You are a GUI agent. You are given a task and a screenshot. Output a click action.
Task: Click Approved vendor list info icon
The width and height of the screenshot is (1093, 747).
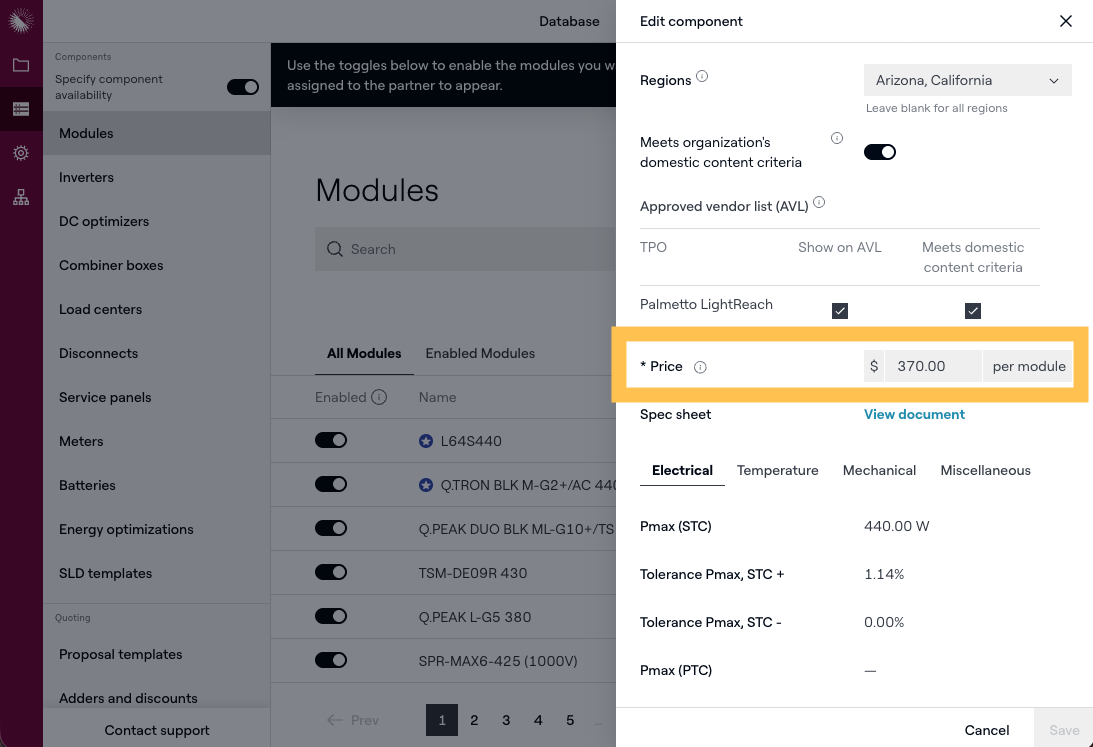coord(819,203)
